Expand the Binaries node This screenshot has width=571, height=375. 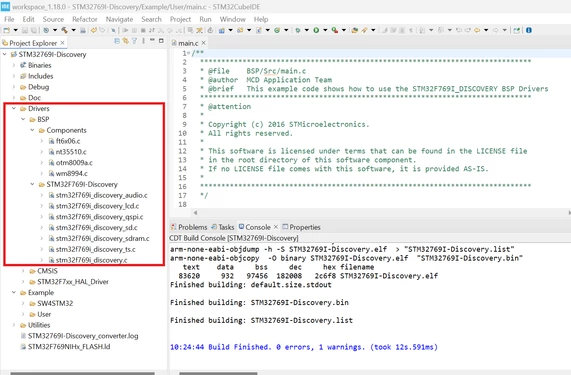14,65
